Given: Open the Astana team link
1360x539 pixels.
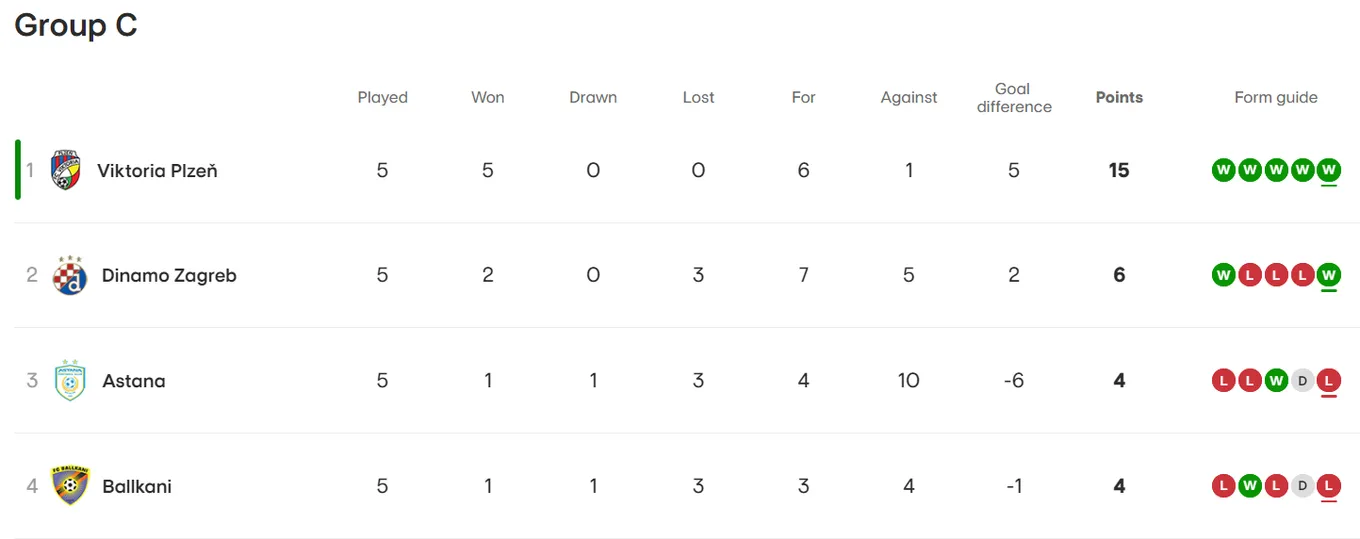Looking at the screenshot, I should point(133,381).
